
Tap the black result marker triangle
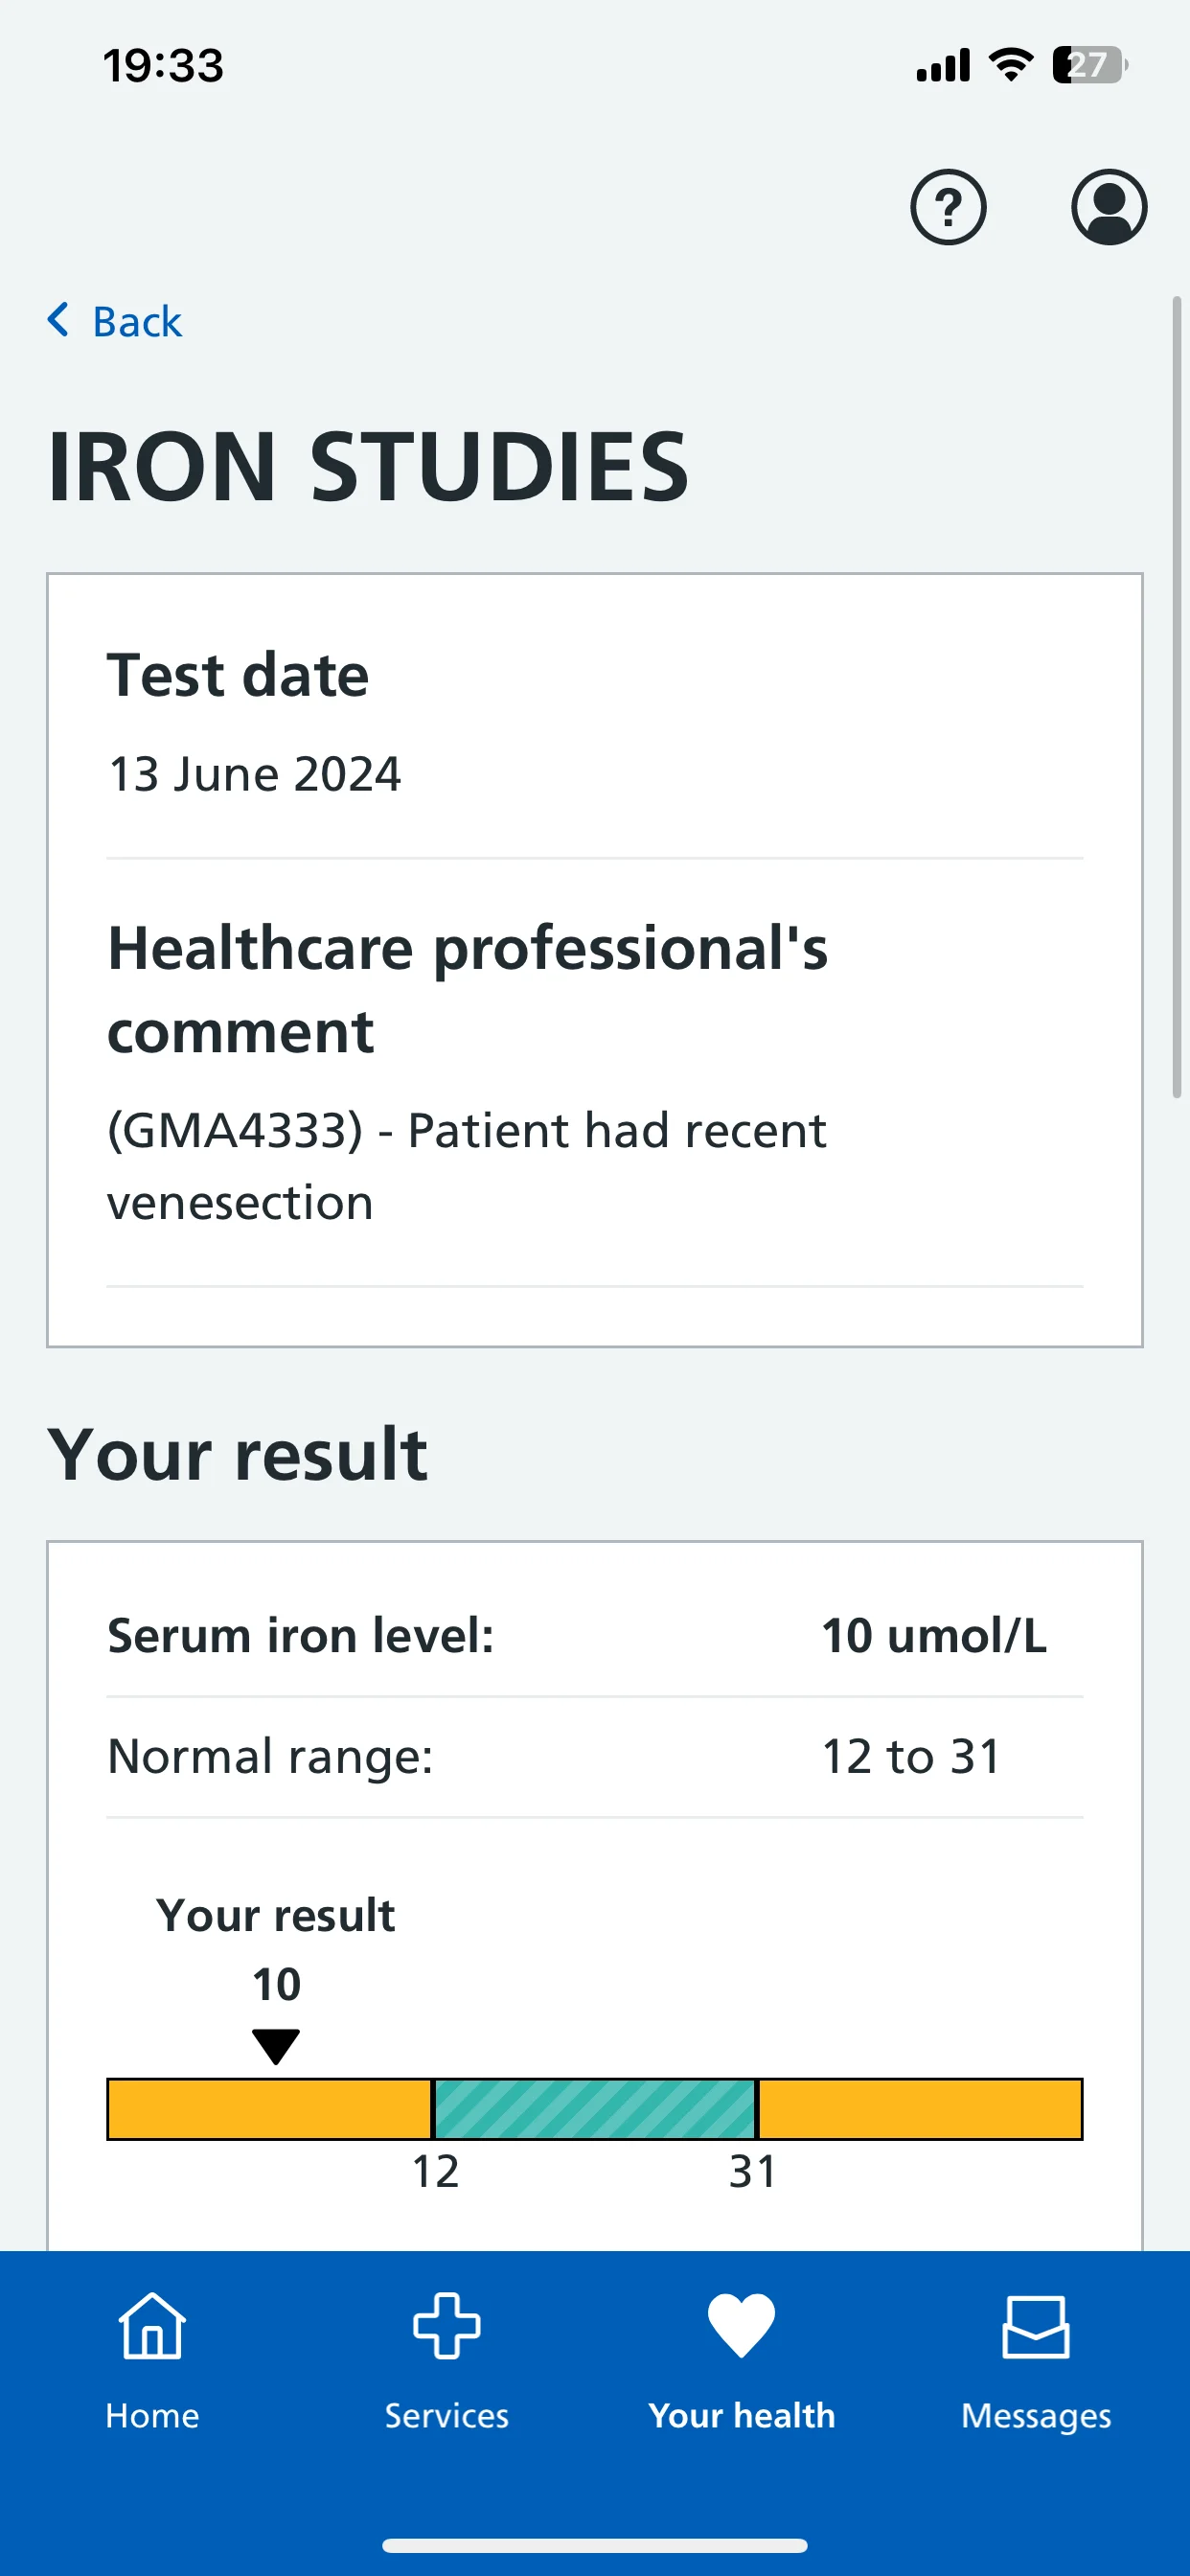pyautogui.click(x=276, y=2047)
